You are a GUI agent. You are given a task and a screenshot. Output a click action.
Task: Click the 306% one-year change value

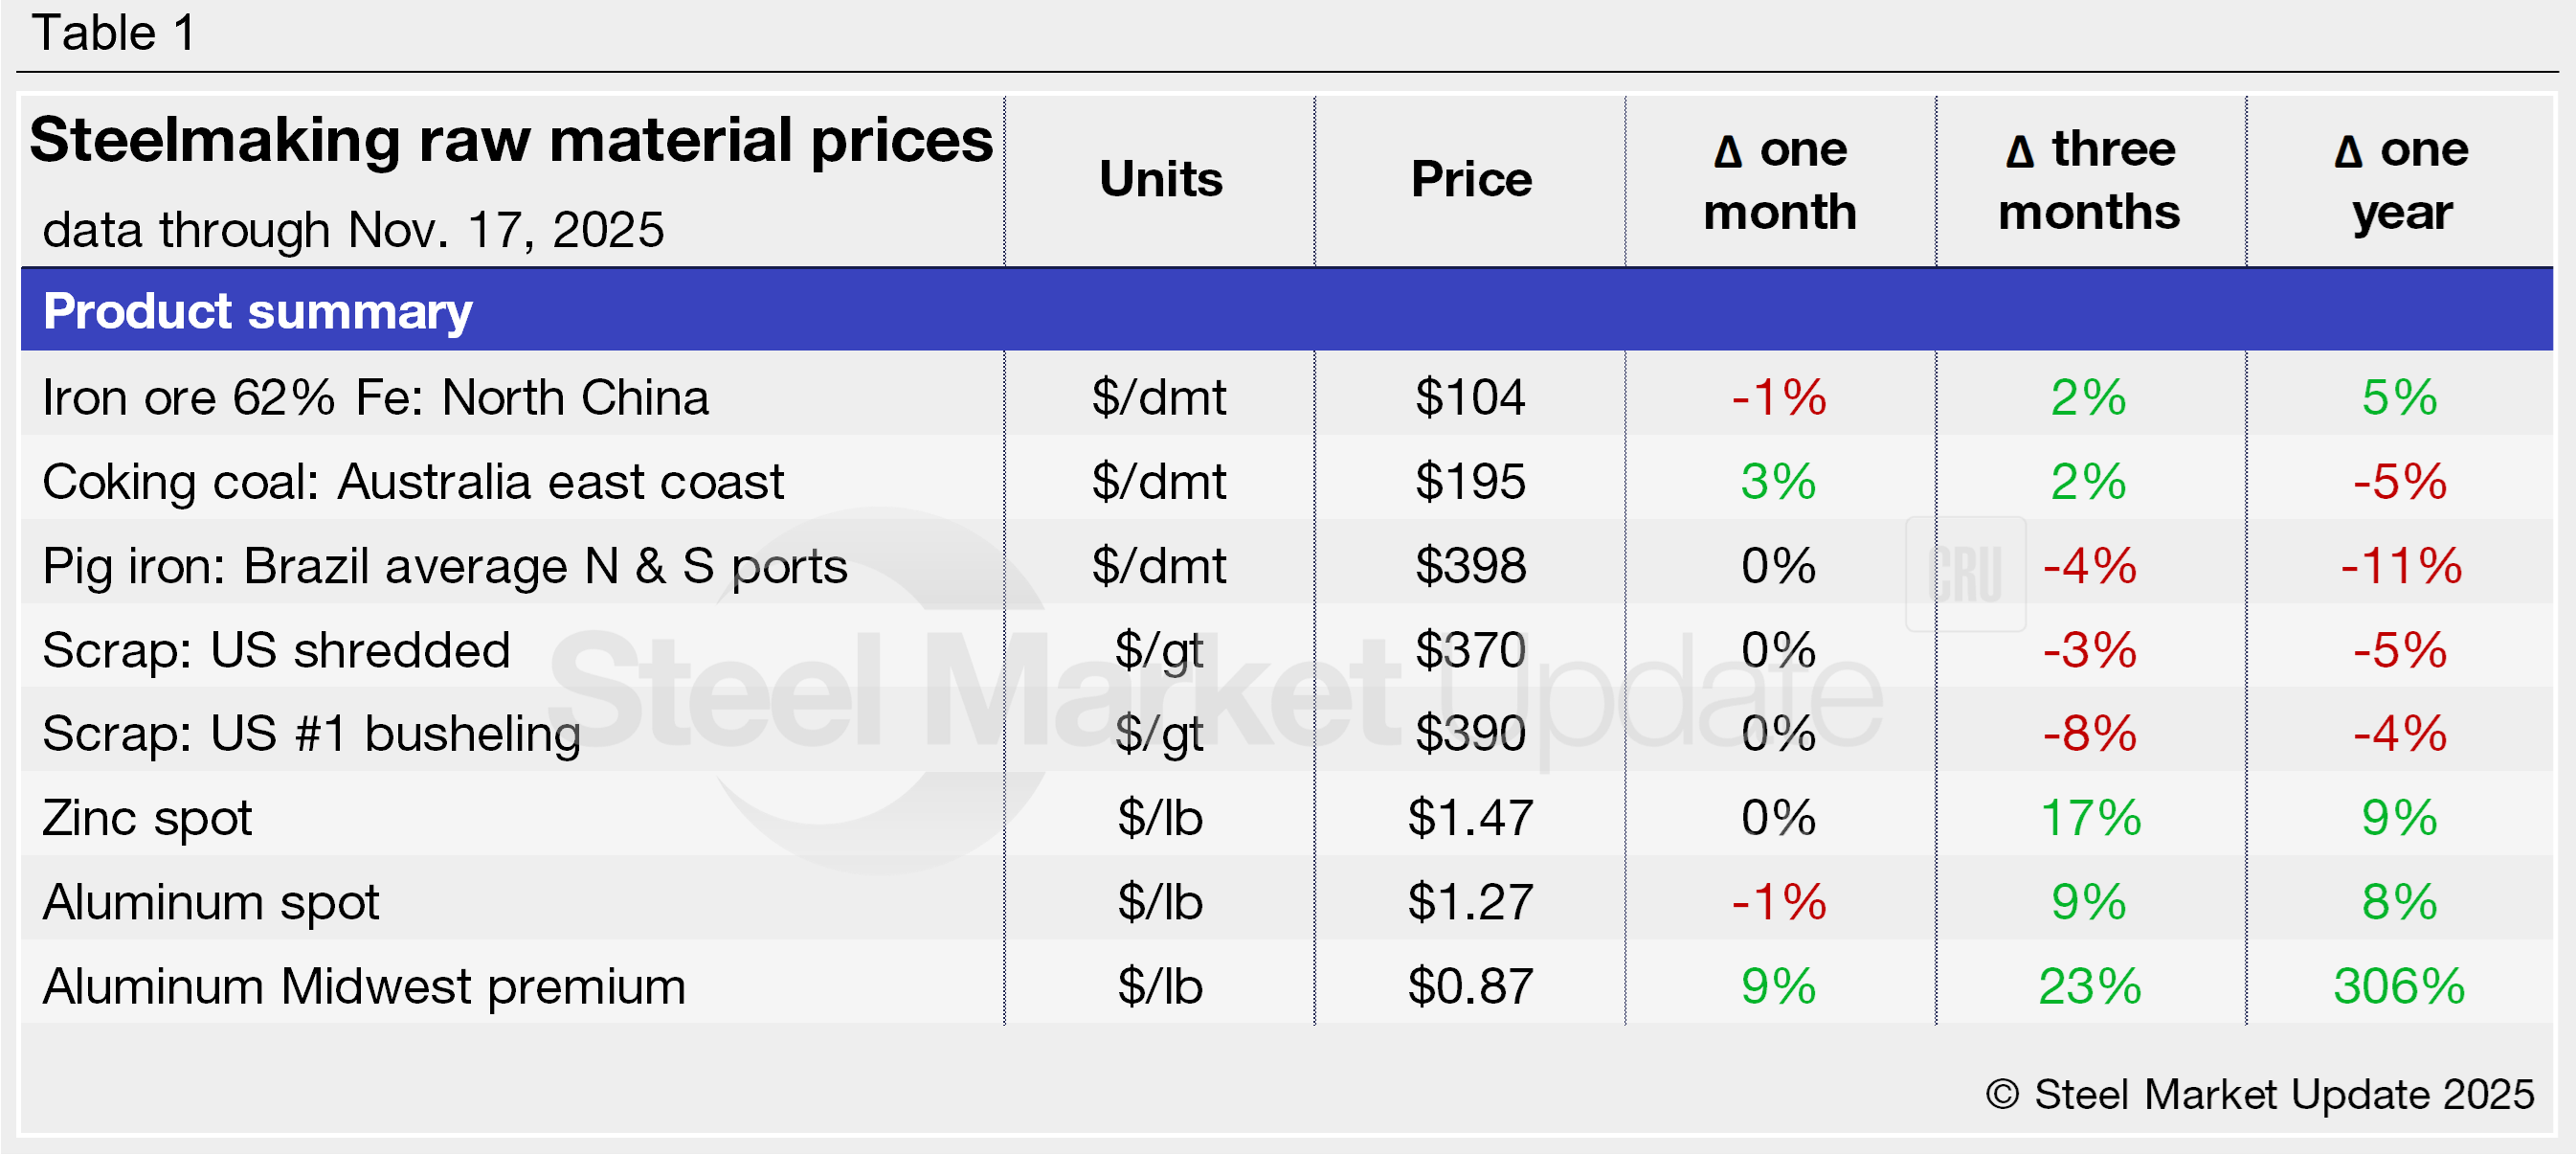tap(2399, 986)
